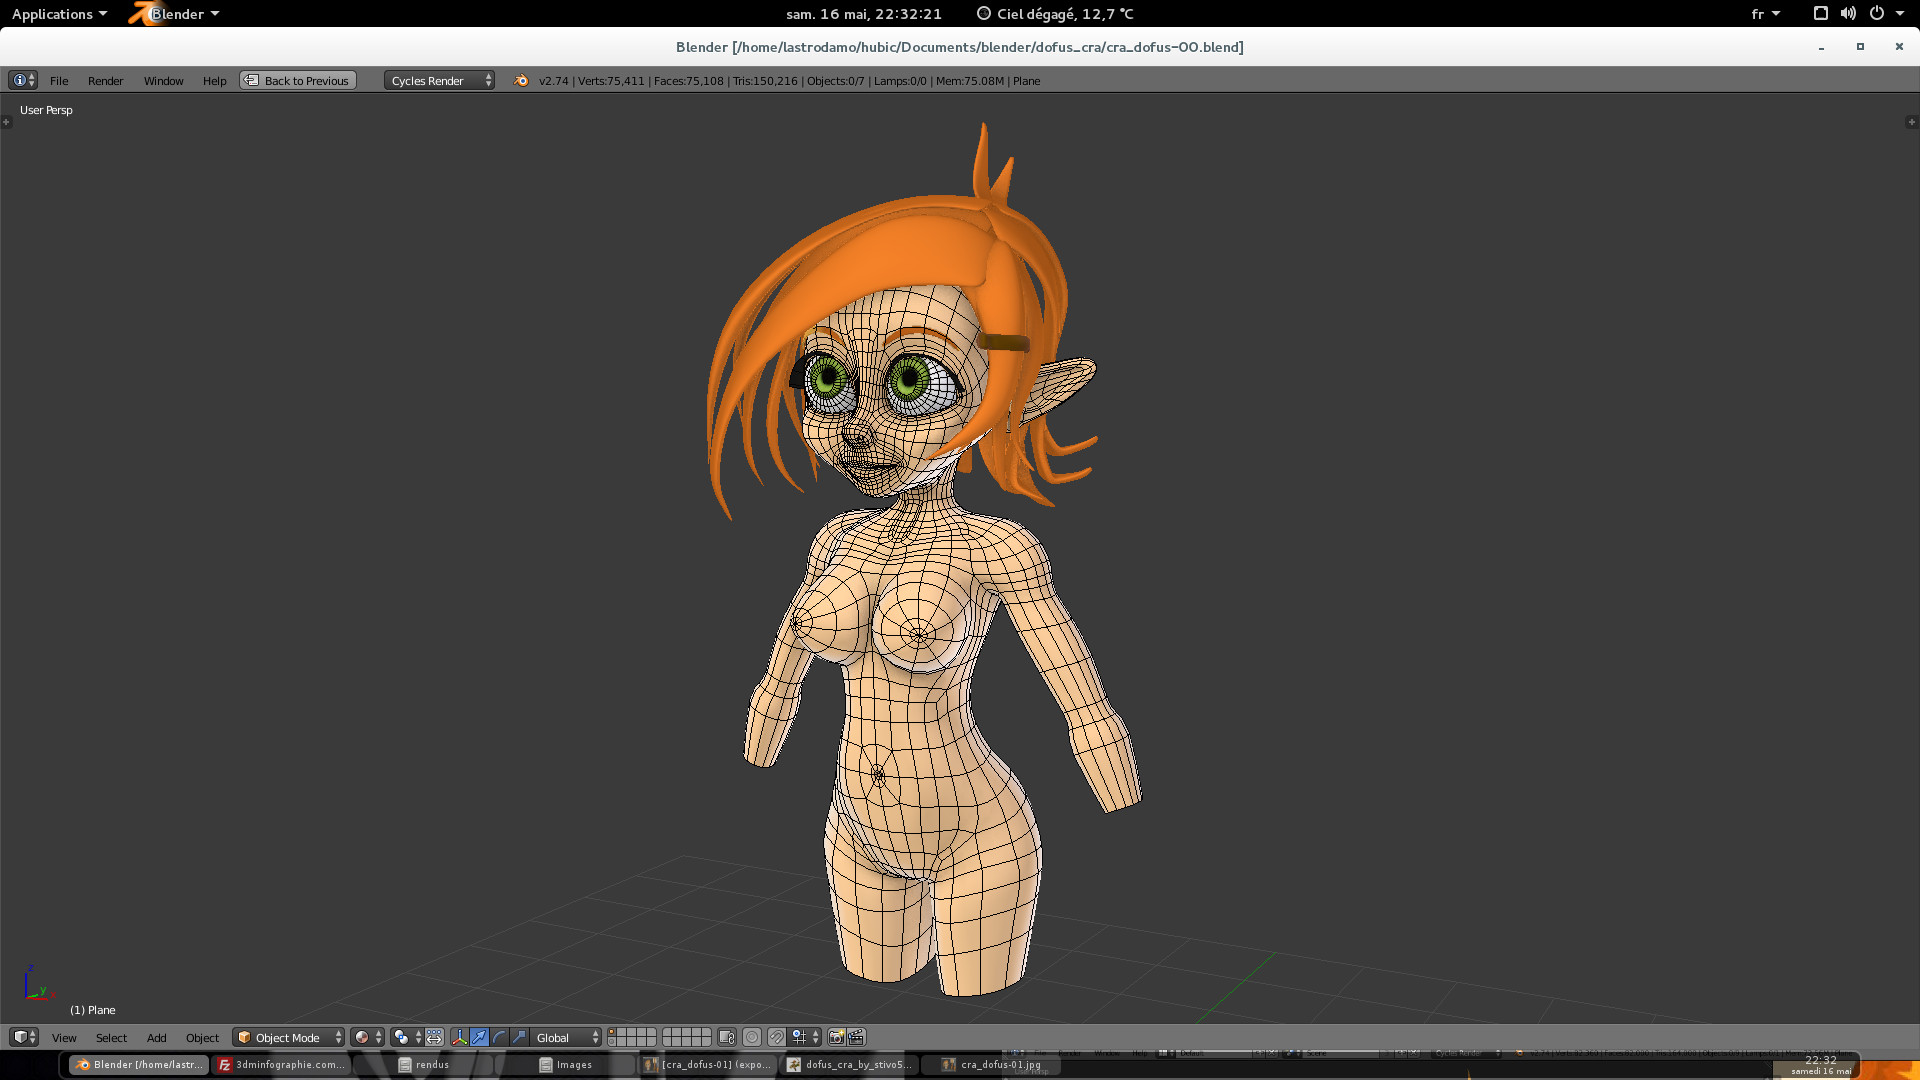Click the weather indicator Ciel dégagé

(x=1055, y=14)
